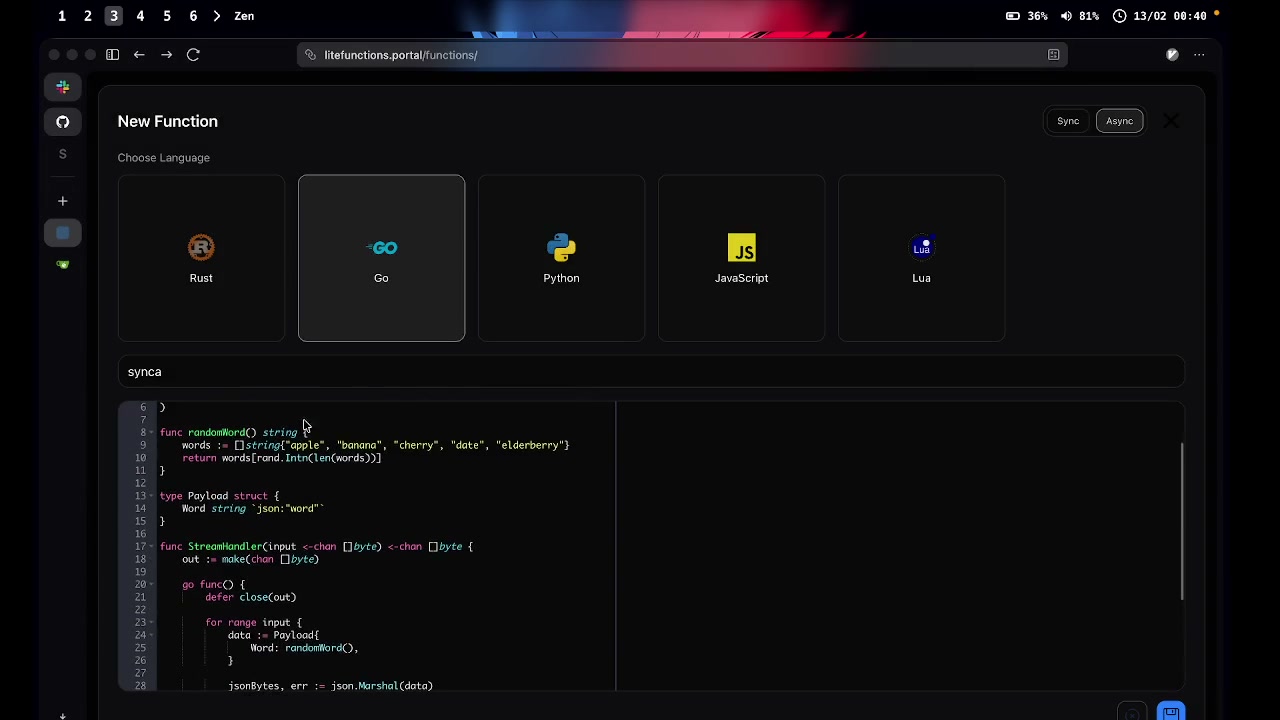Click the bottom sidebar download arrow icon
Viewport: 1280px width, 720px height.
[x=63, y=716]
